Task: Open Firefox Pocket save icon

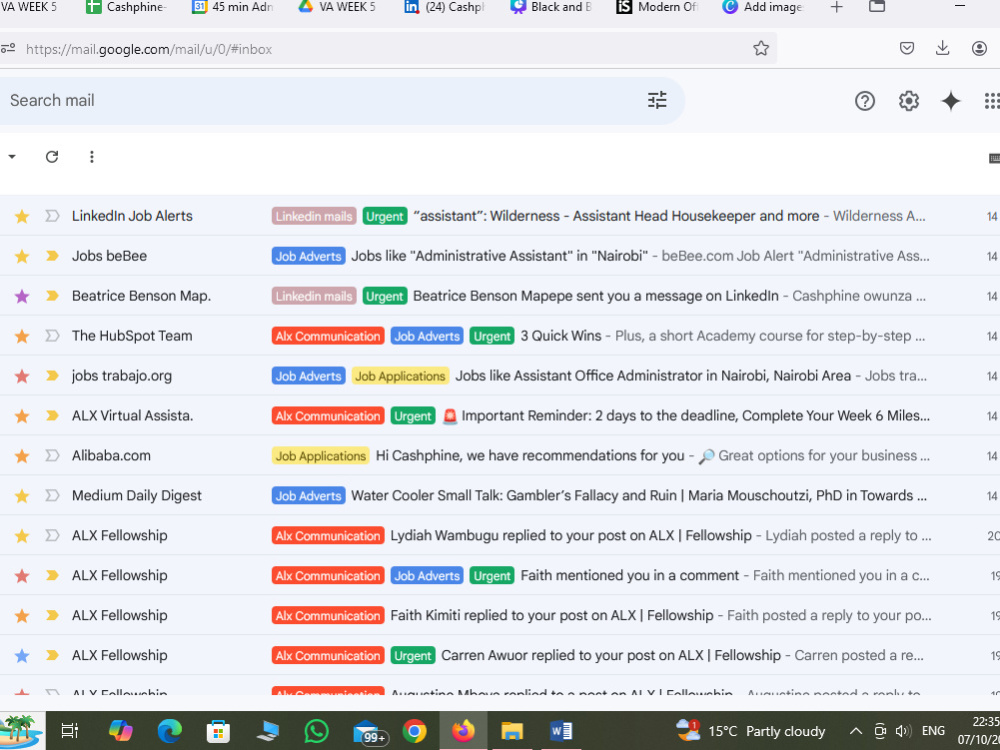Action: [x=907, y=48]
